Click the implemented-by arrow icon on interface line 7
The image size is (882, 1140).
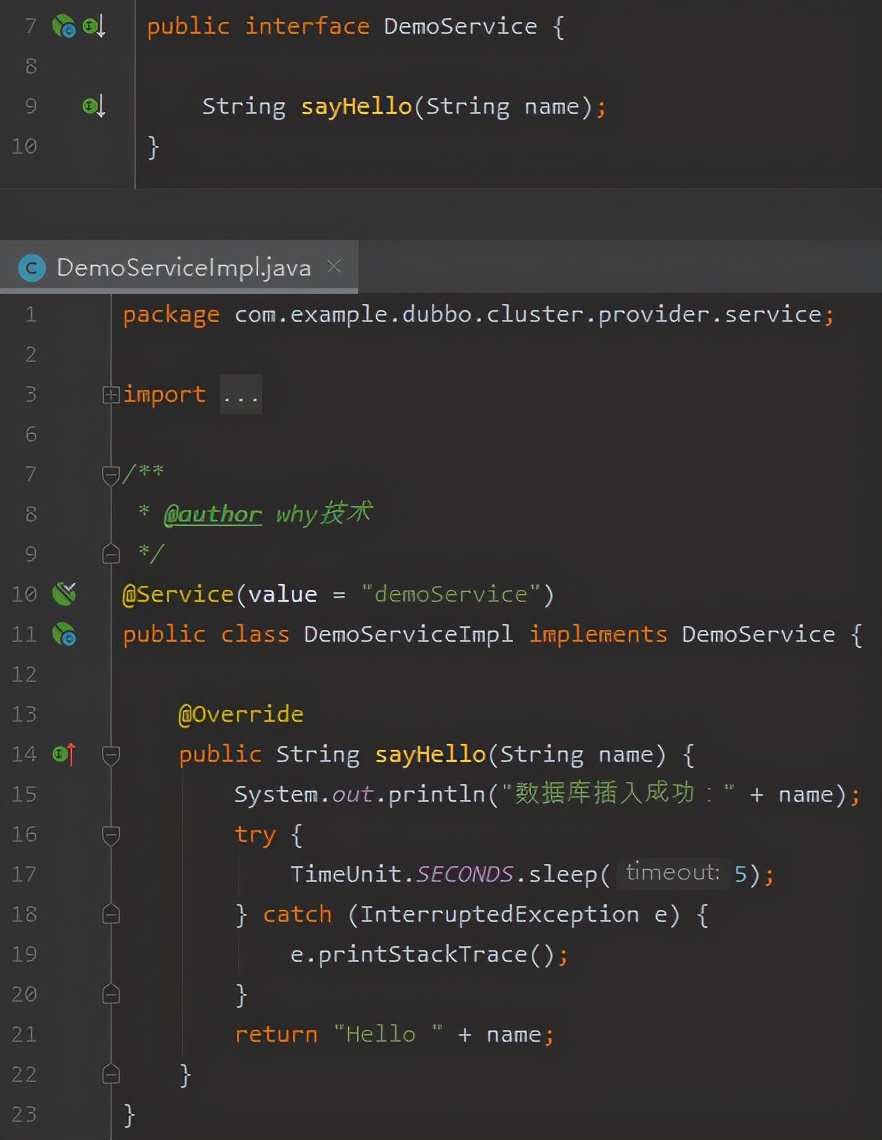(x=95, y=27)
